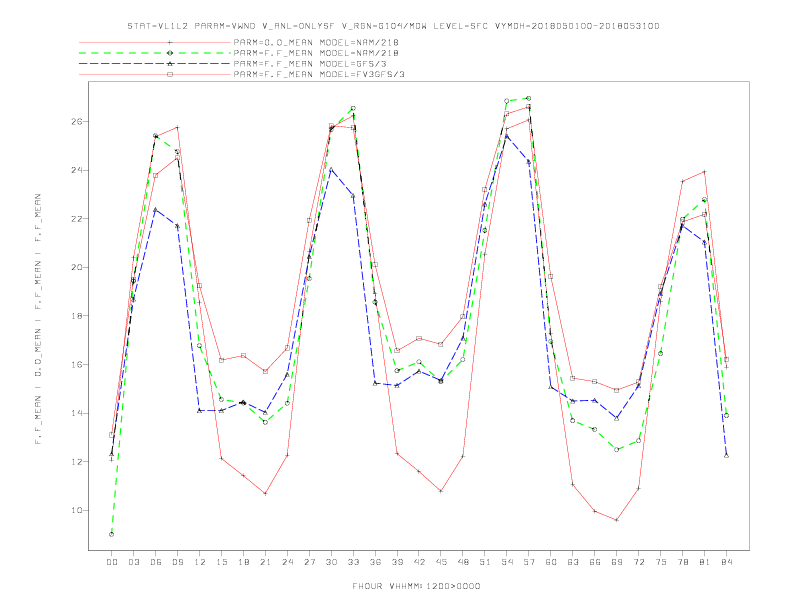Click the circle marker on the green legend line

(x=170, y=53)
